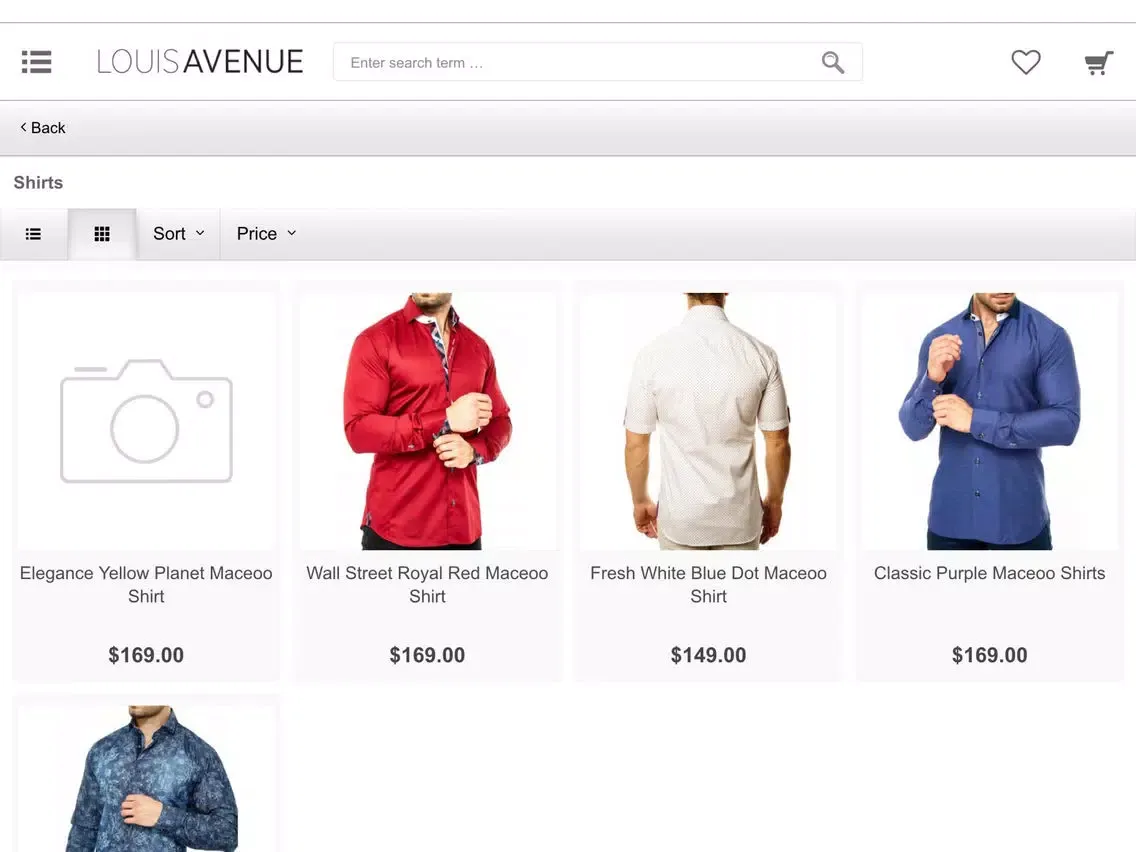Image resolution: width=1136 pixels, height=852 pixels.
Task: Click the $169.00 price under Wall Street shirt
Action: click(427, 655)
